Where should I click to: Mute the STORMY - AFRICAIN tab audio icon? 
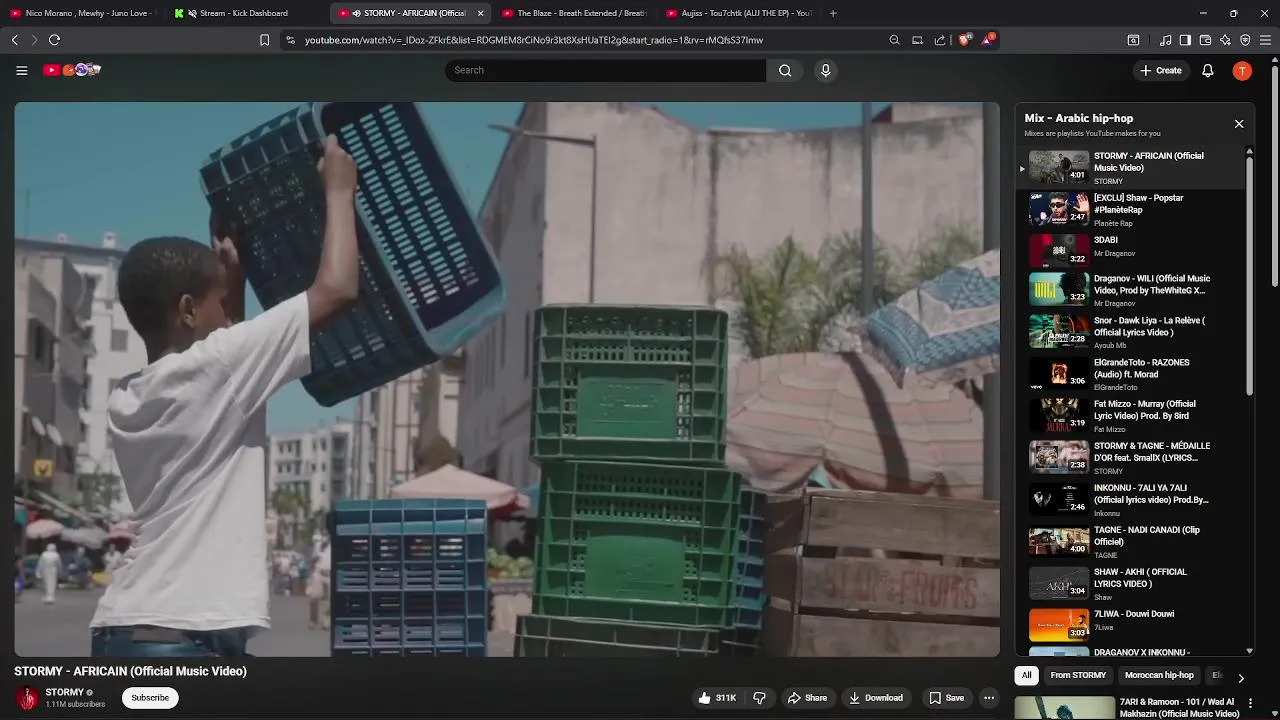click(356, 13)
